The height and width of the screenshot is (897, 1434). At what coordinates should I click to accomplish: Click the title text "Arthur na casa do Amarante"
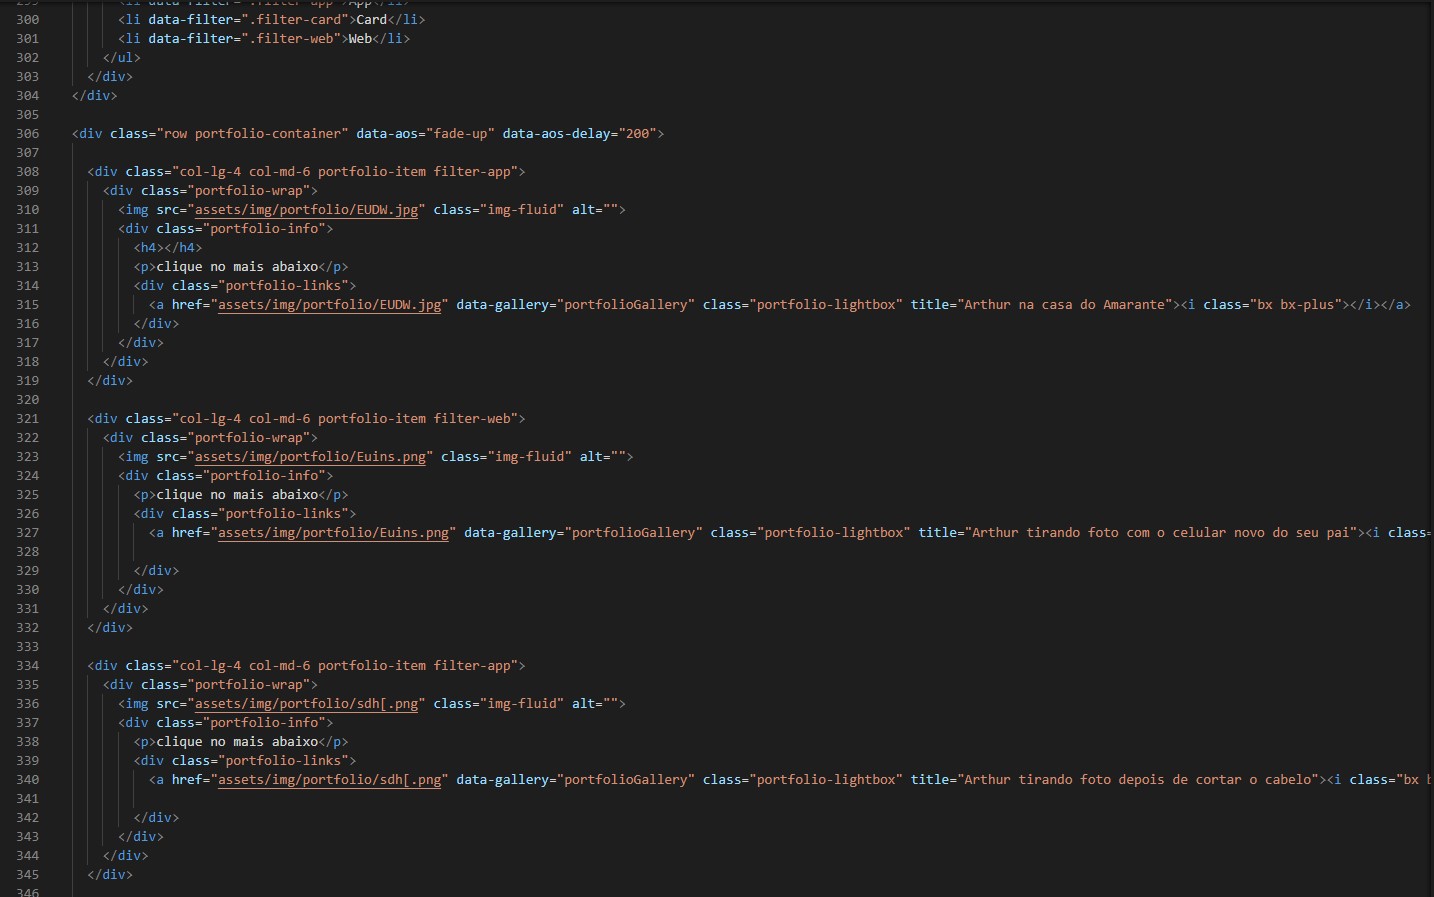click(1065, 305)
